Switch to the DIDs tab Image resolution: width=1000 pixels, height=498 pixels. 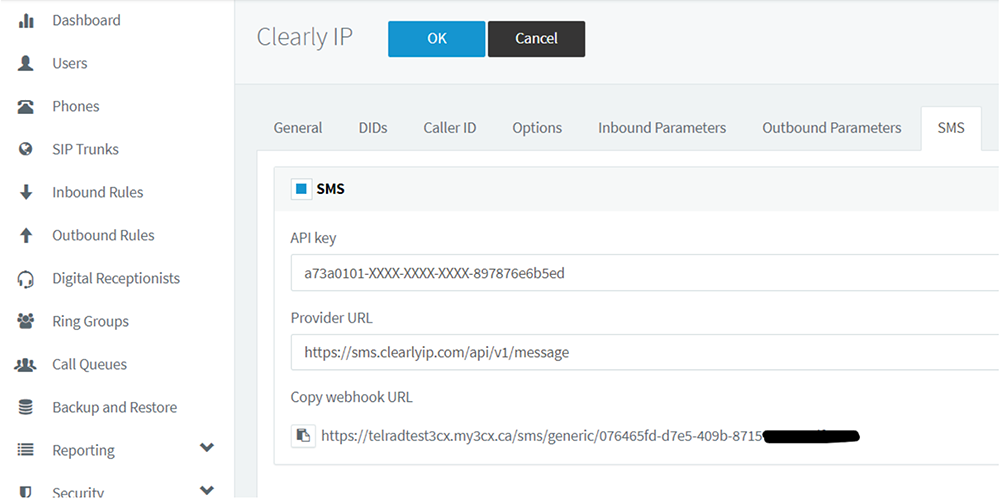click(373, 128)
